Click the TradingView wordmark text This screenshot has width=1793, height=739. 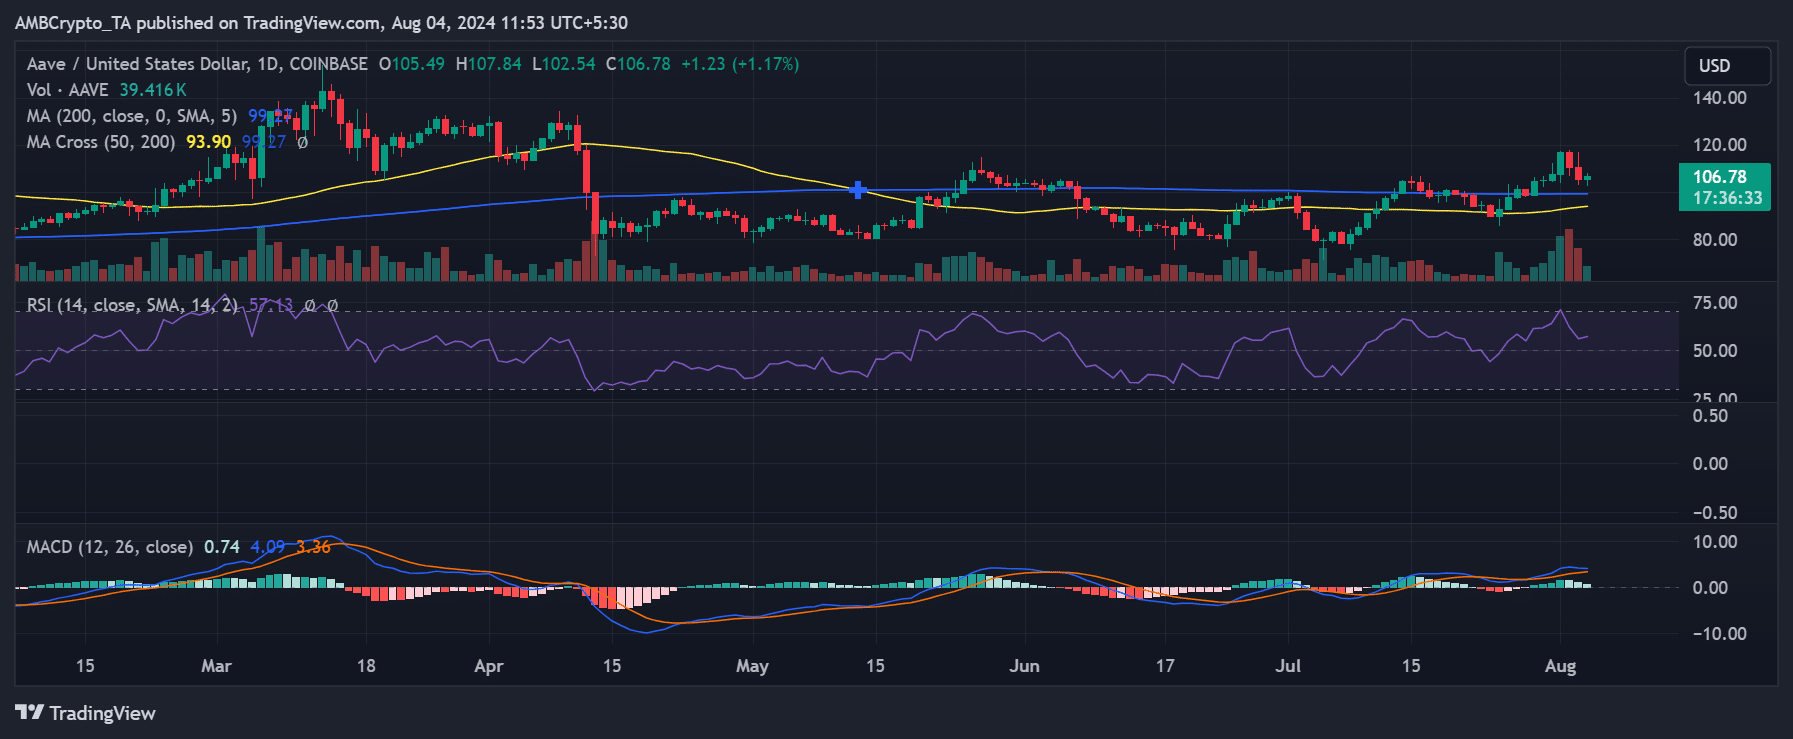tap(102, 713)
